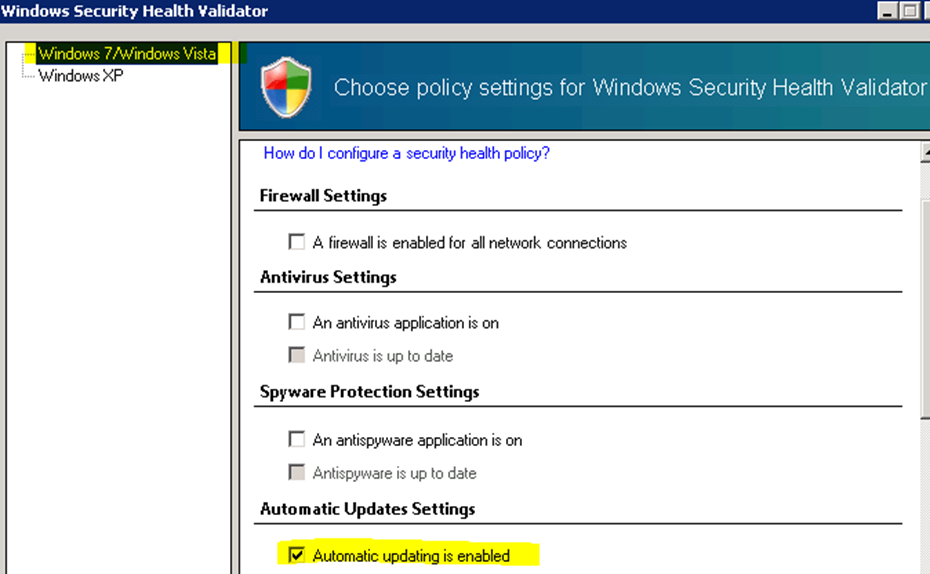Toggle the greyed 'Antivirus is up to date' checkbox
The width and height of the screenshot is (930, 574).
pos(297,355)
